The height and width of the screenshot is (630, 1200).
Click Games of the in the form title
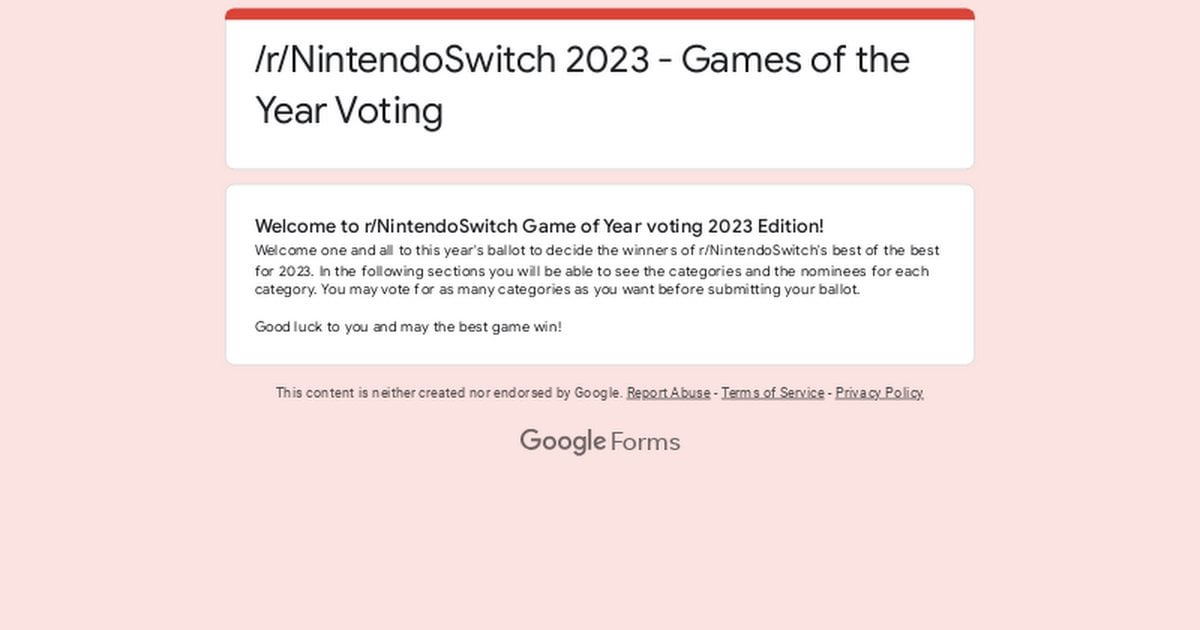point(795,60)
